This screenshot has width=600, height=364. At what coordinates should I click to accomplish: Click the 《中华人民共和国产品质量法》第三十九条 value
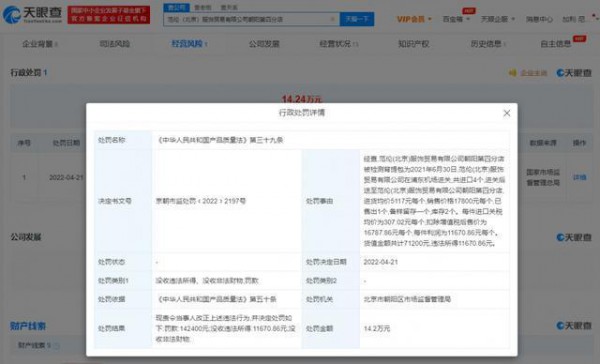(220, 140)
